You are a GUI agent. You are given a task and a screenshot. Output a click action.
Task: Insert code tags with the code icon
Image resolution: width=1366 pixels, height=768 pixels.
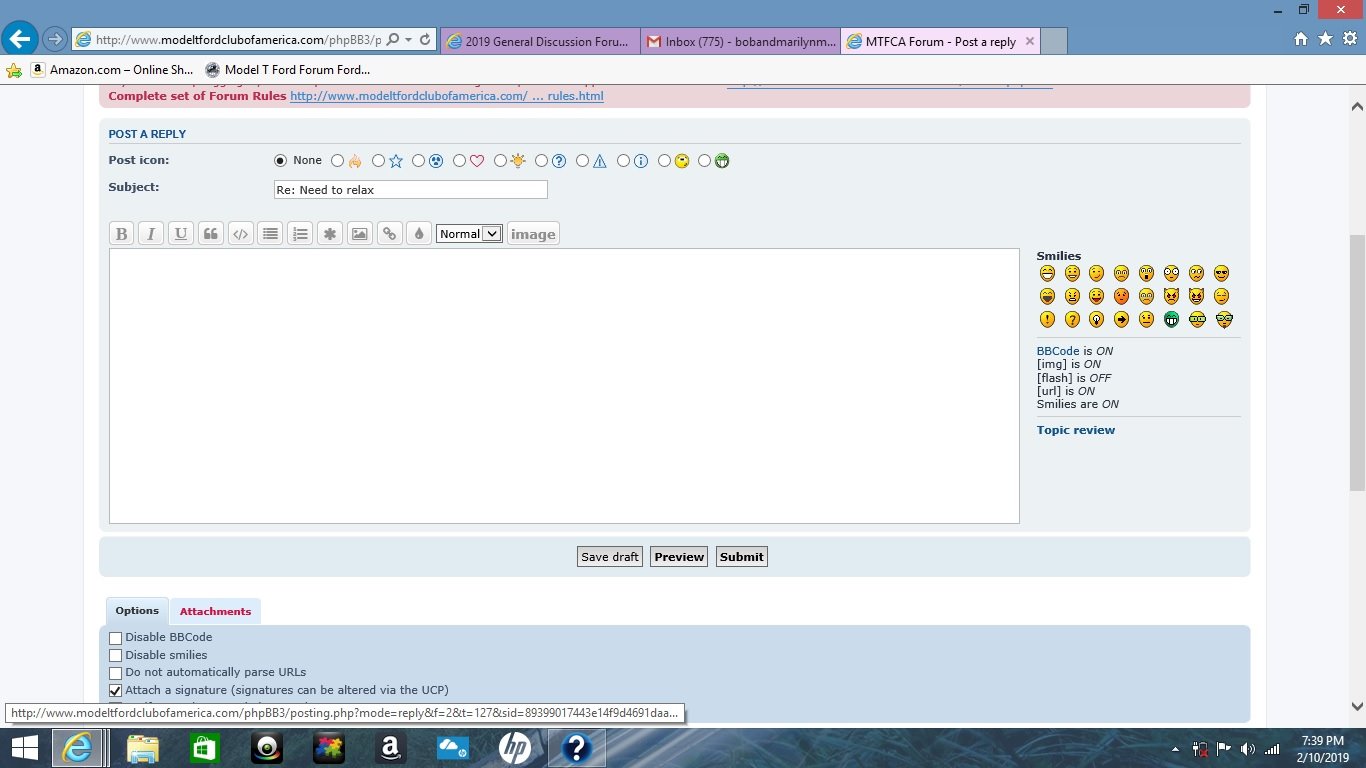click(241, 234)
